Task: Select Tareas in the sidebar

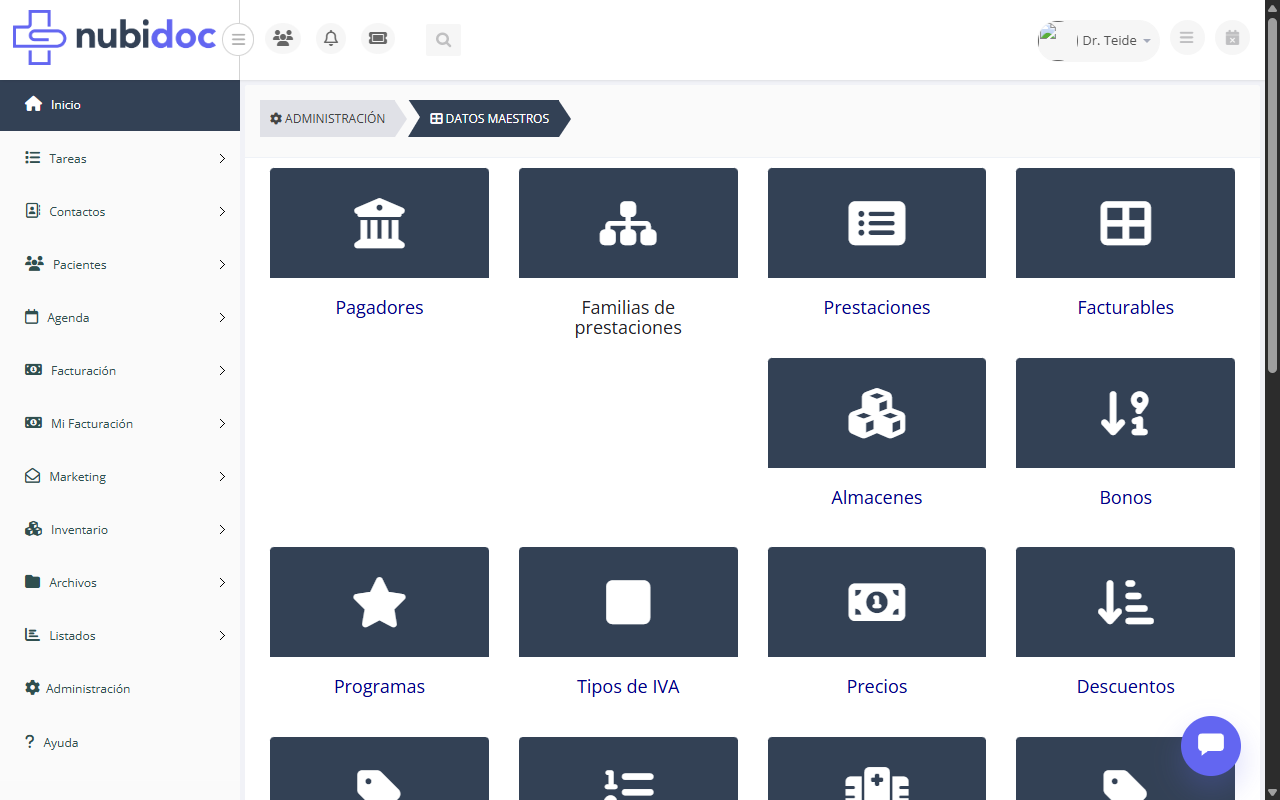Action: pyautogui.click(x=120, y=158)
